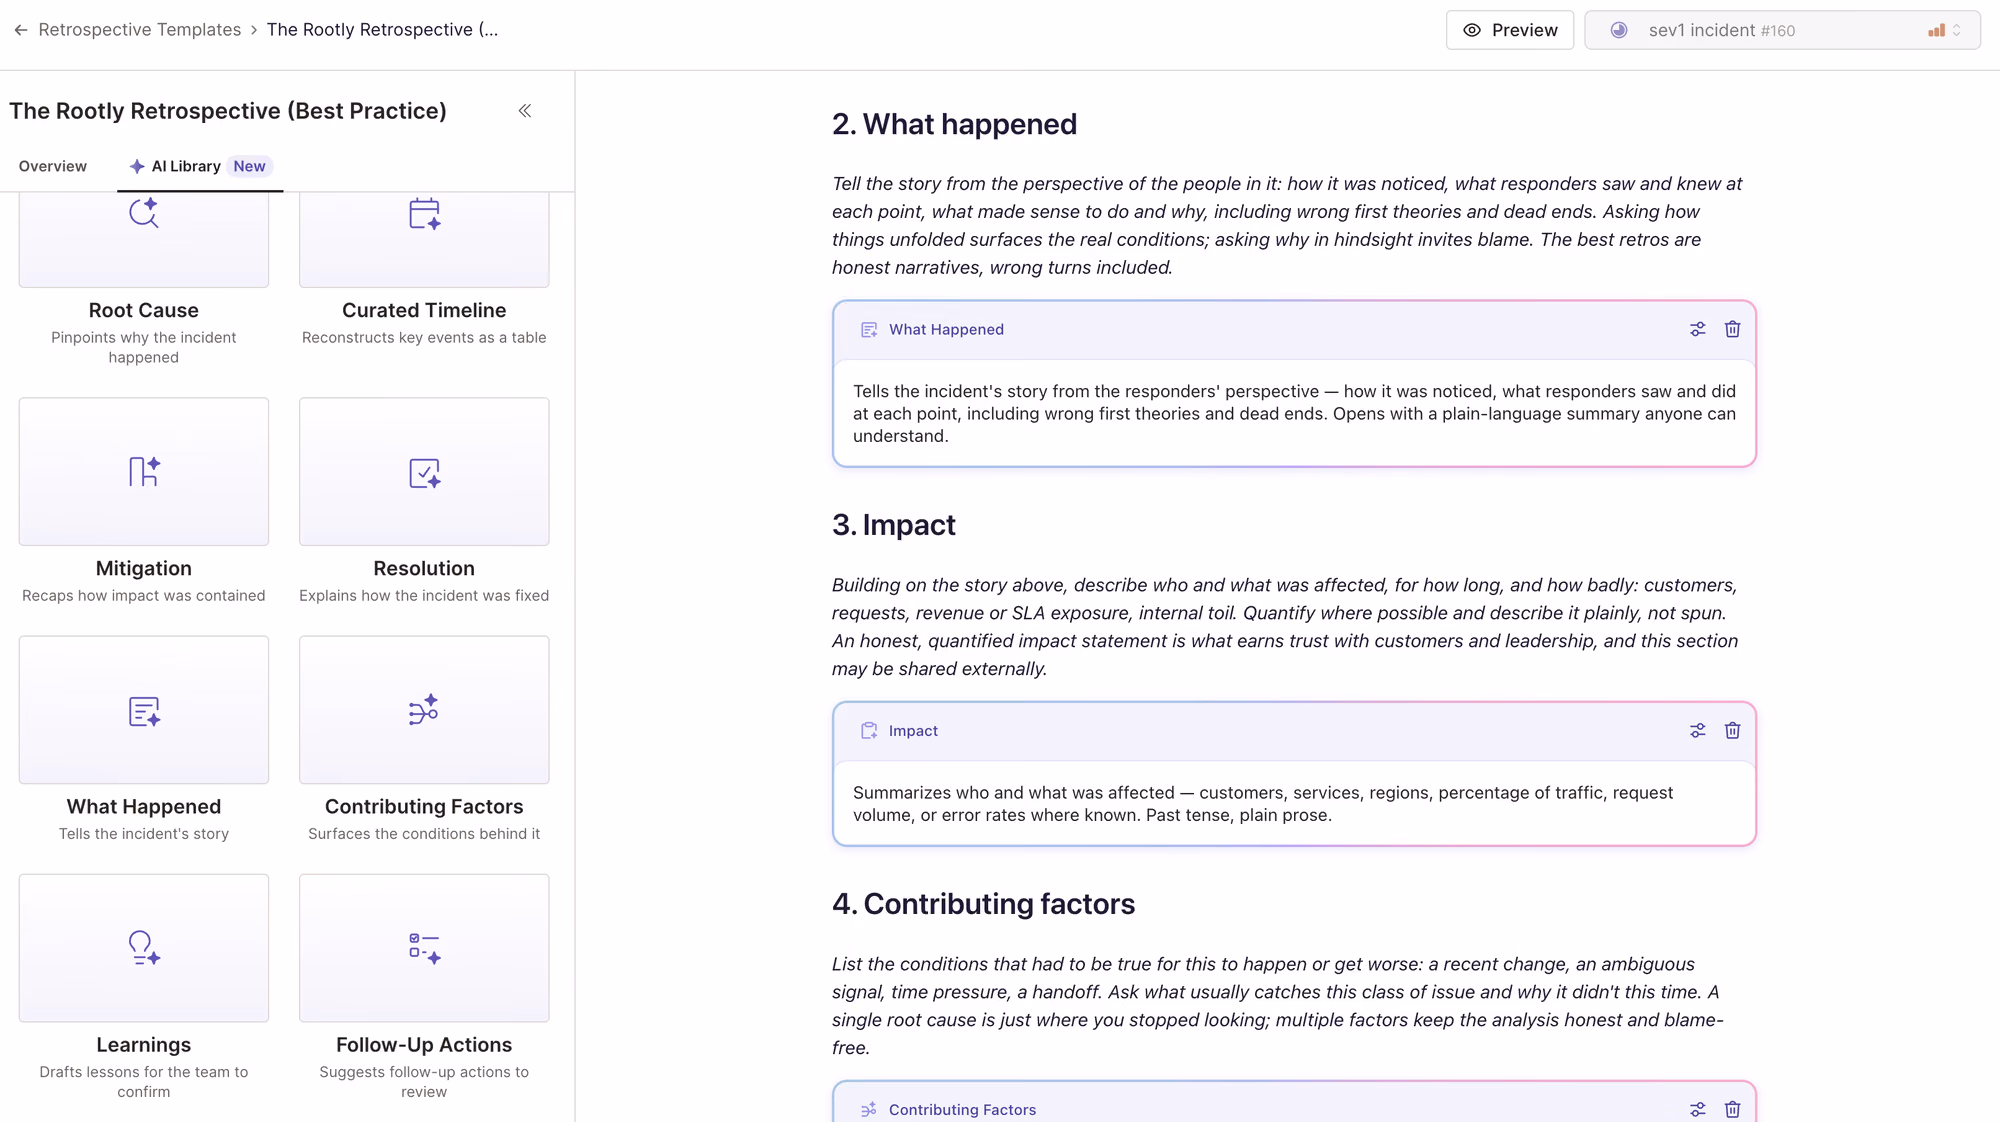Click the New badge on AI Library
2000x1122 pixels.
(249, 166)
